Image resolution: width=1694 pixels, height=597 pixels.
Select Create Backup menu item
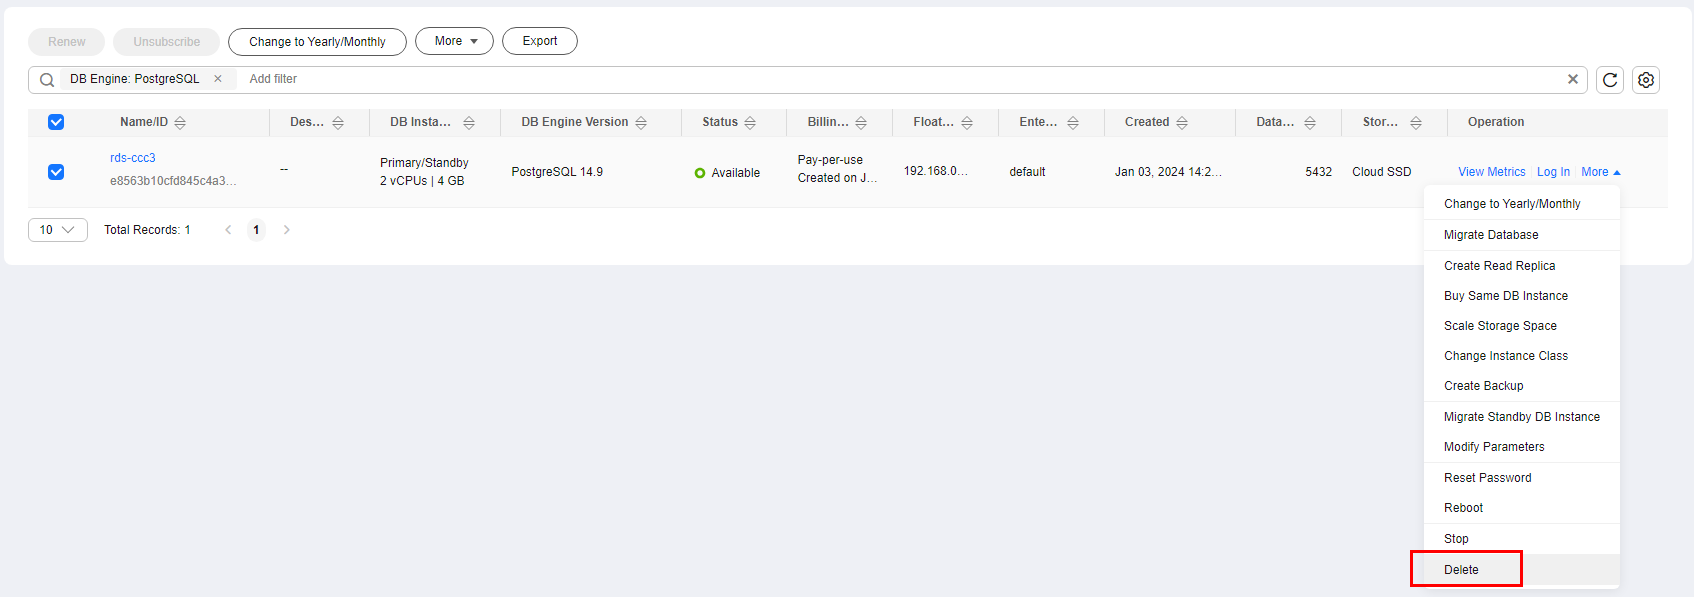1522,386
